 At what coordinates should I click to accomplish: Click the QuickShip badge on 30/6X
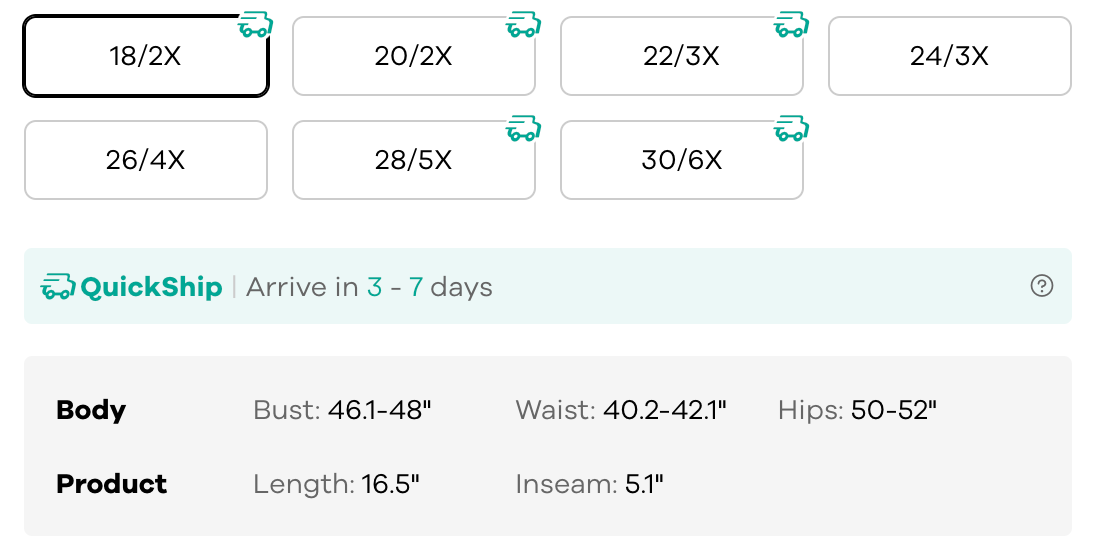tap(791, 129)
